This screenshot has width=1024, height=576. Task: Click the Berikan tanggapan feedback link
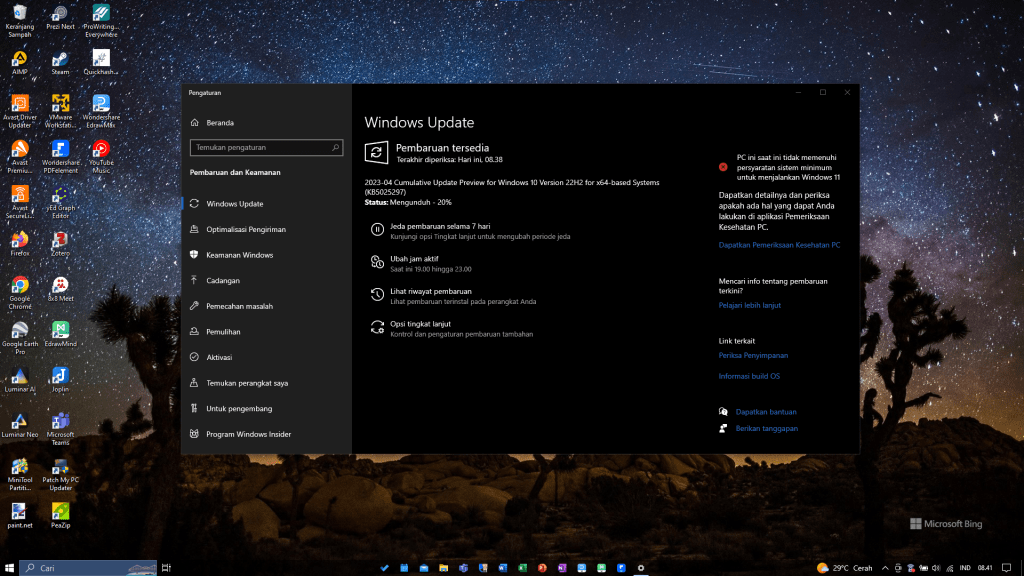tap(766, 428)
